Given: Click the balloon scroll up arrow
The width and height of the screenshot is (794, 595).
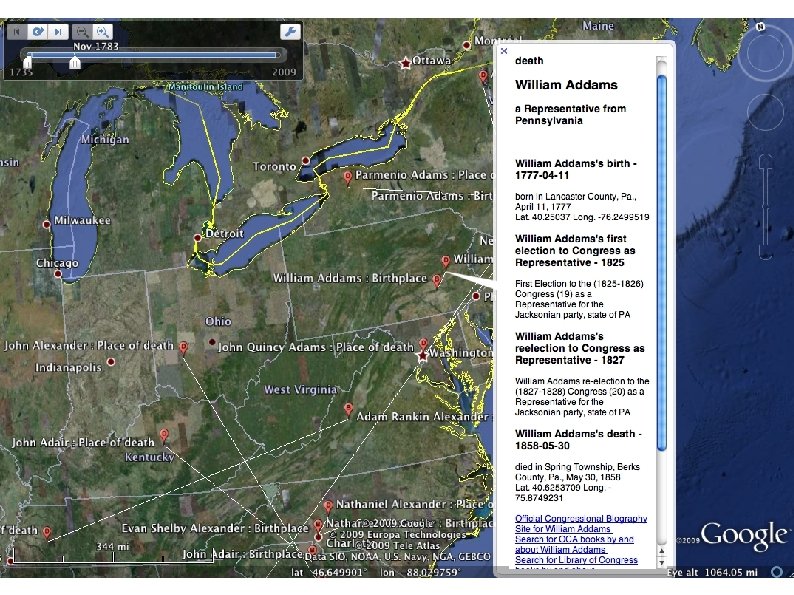Looking at the screenshot, I should [662, 551].
